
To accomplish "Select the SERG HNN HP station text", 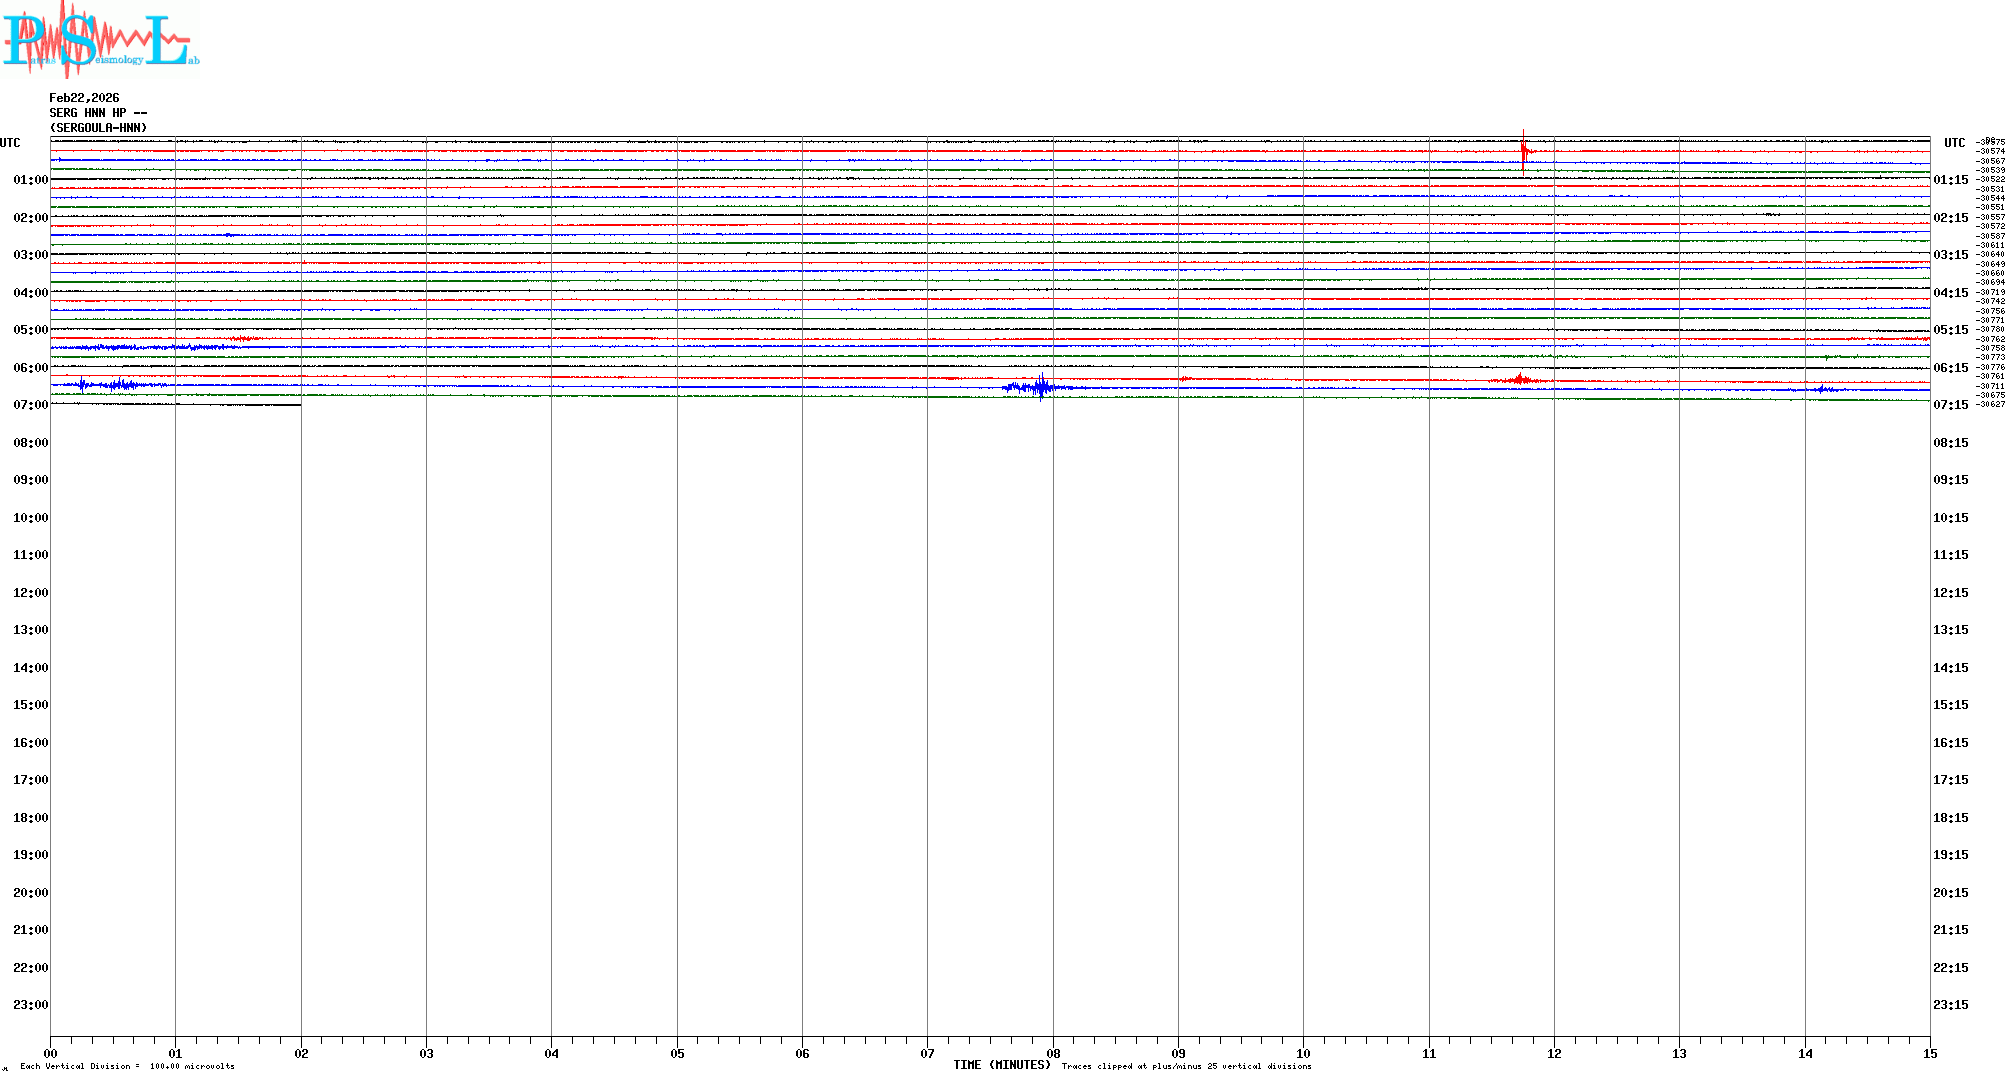I will pos(98,113).
